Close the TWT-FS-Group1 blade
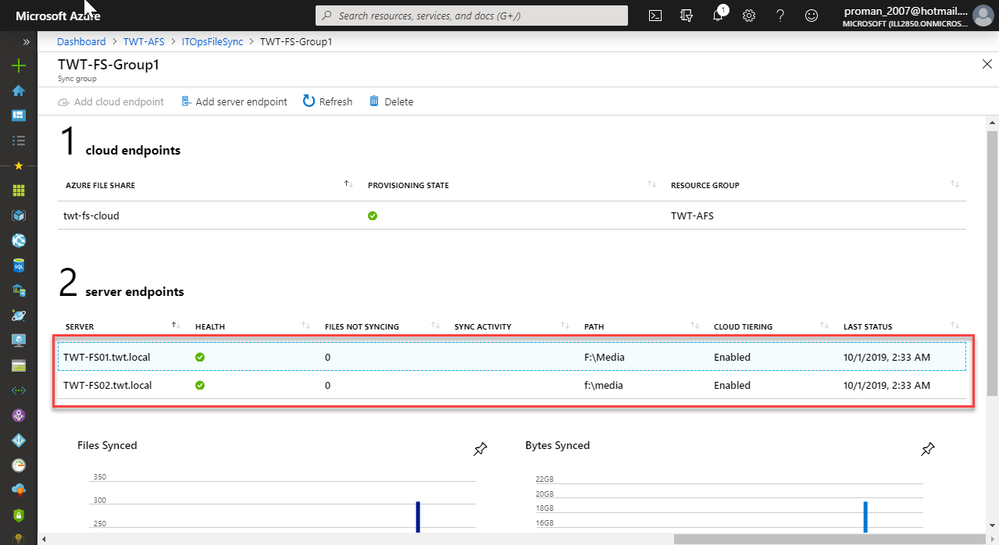Image resolution: width=999 pixels, height=545 pixels. (x=987, y=64)
